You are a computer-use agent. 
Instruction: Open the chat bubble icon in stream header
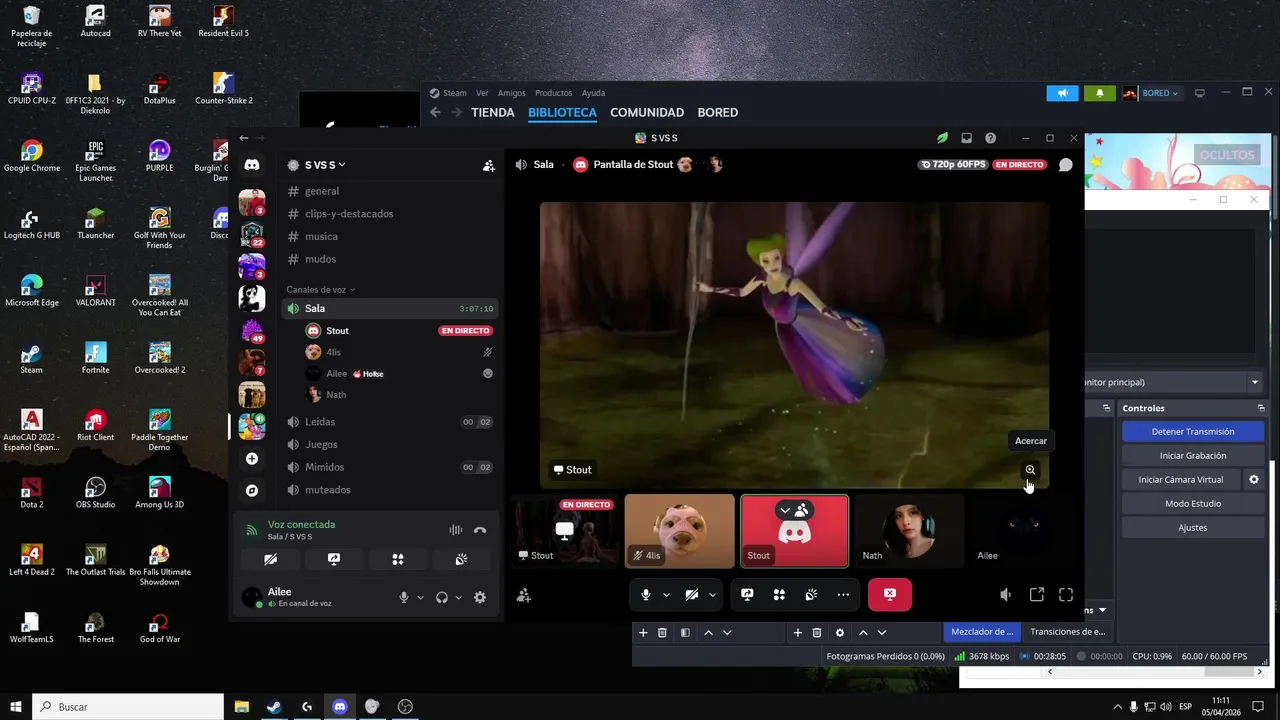(x=1066, y=165)
